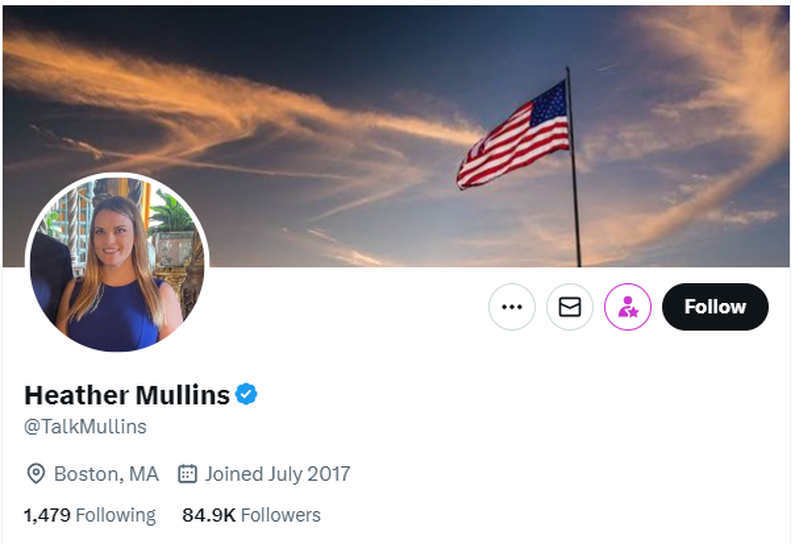Click the envelope message icon
This screenshot has height=544, width=799.
click(570, 307)
